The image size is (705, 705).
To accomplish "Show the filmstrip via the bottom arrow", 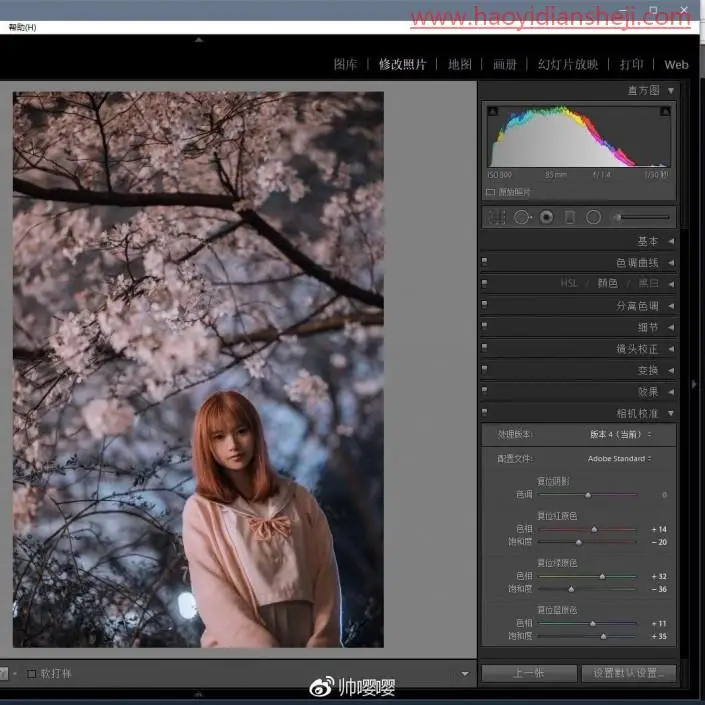I will pos(199,695).
